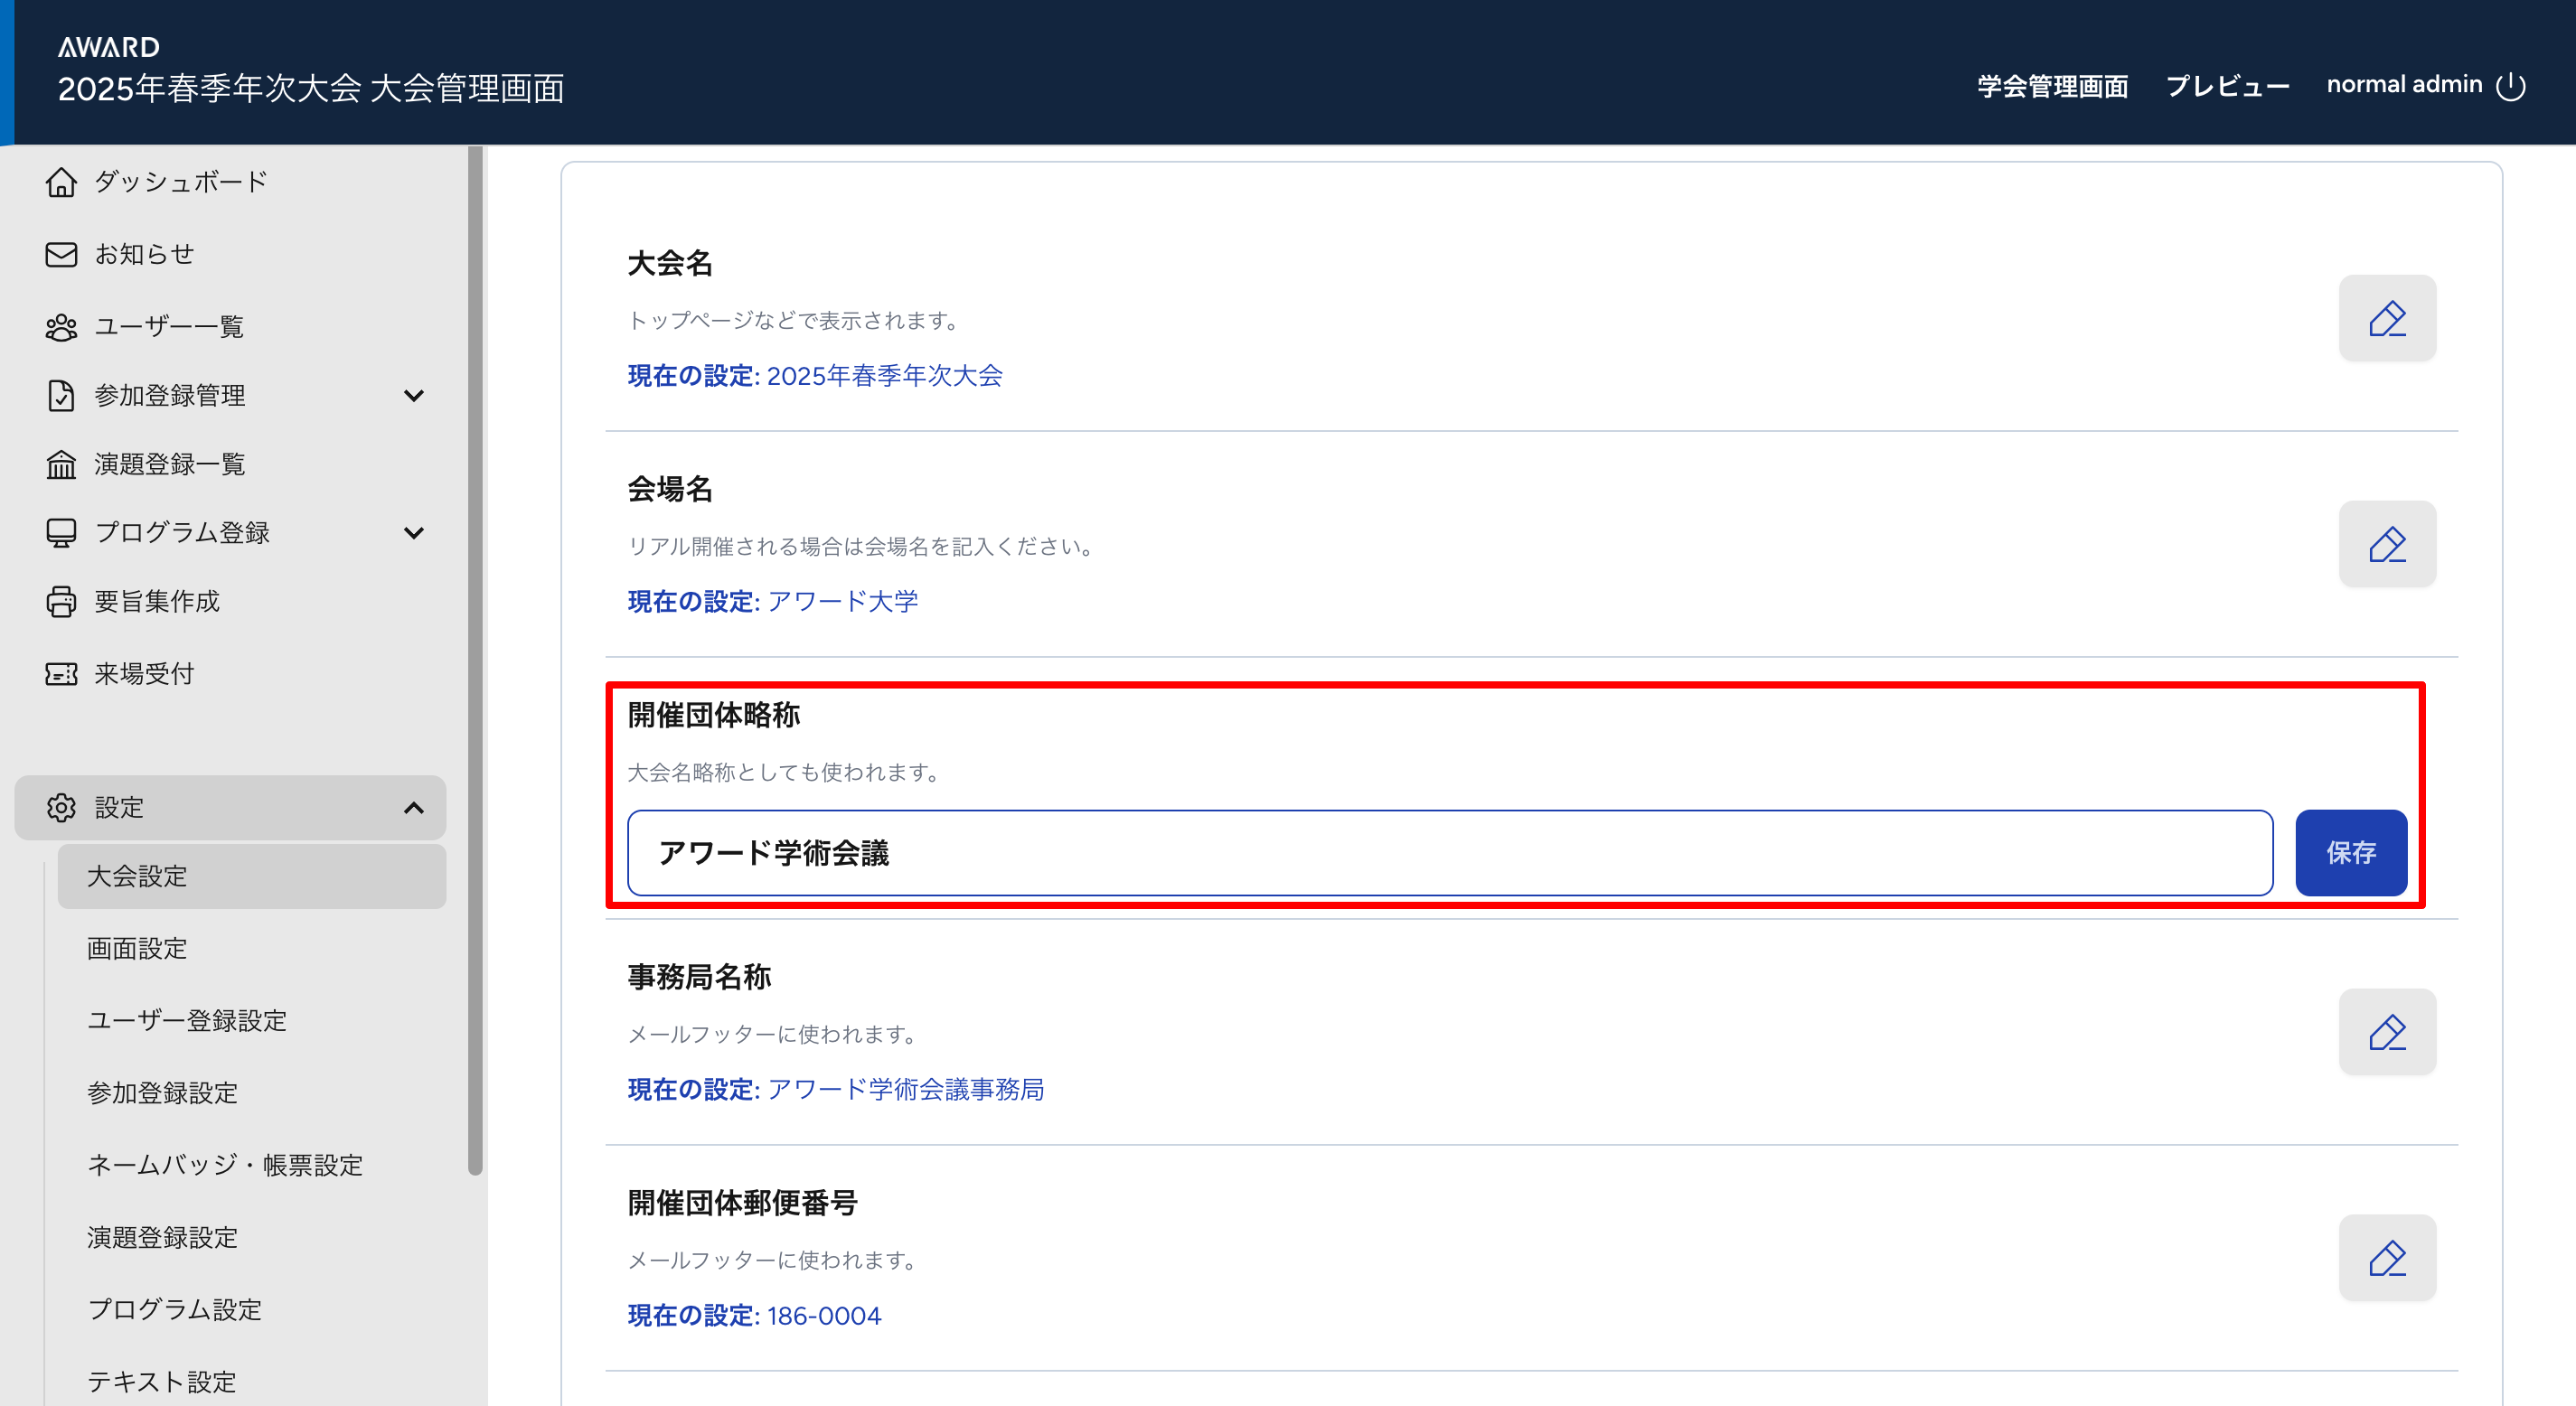Click the 開催団体略称 text input field
Image resolution: width=2576 pixels, height=1406 pixels.
click(x=1449, y=853)
